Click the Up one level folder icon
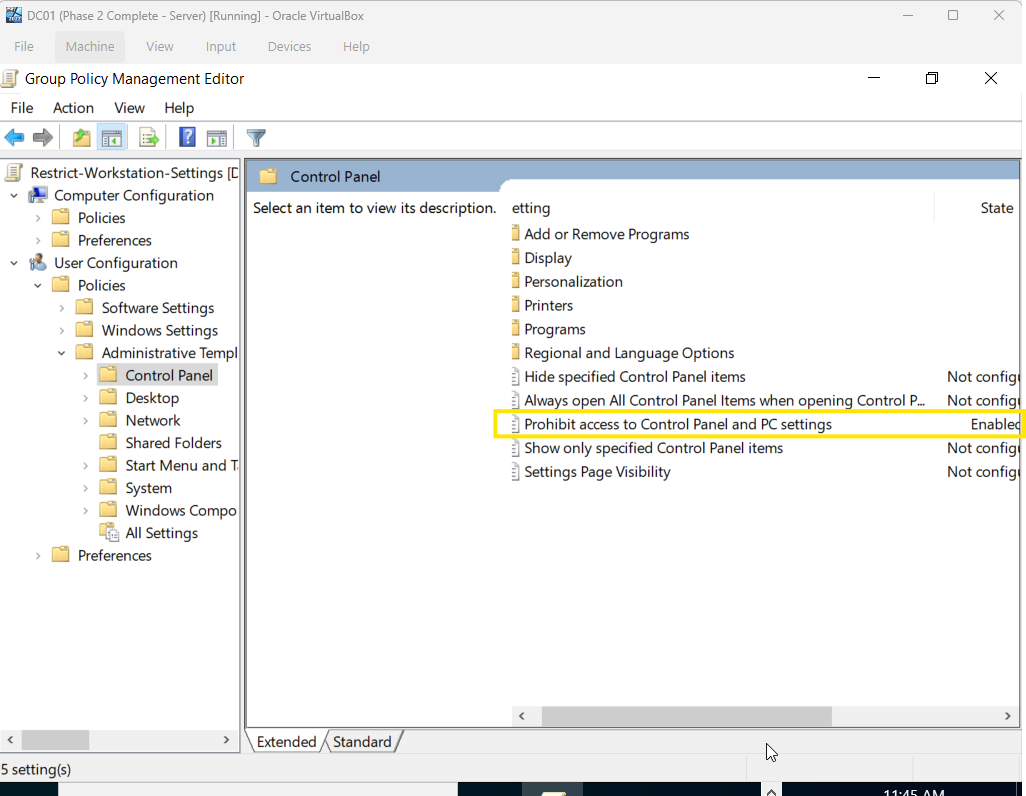1026x796 pixels. click(82, 137)
